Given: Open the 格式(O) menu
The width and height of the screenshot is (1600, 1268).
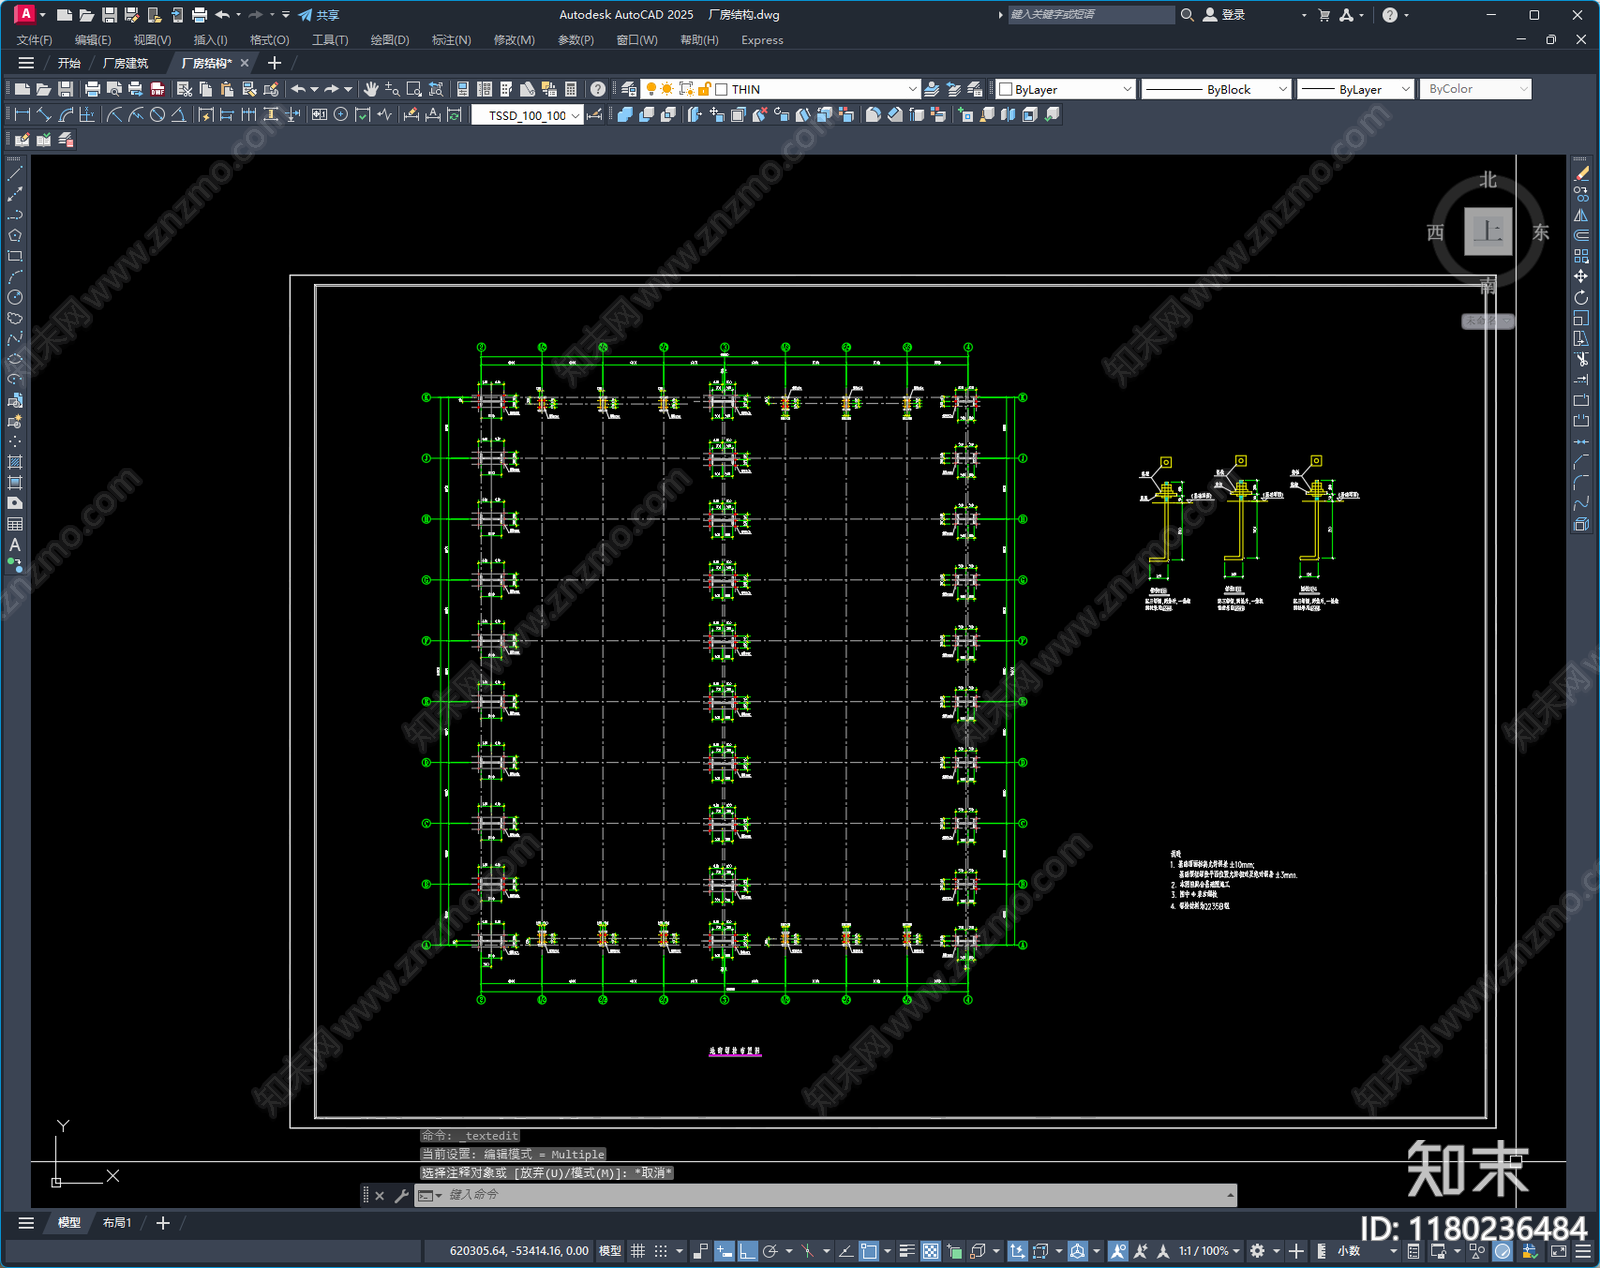Looking at the screenshot, I should tap(269, 40).
